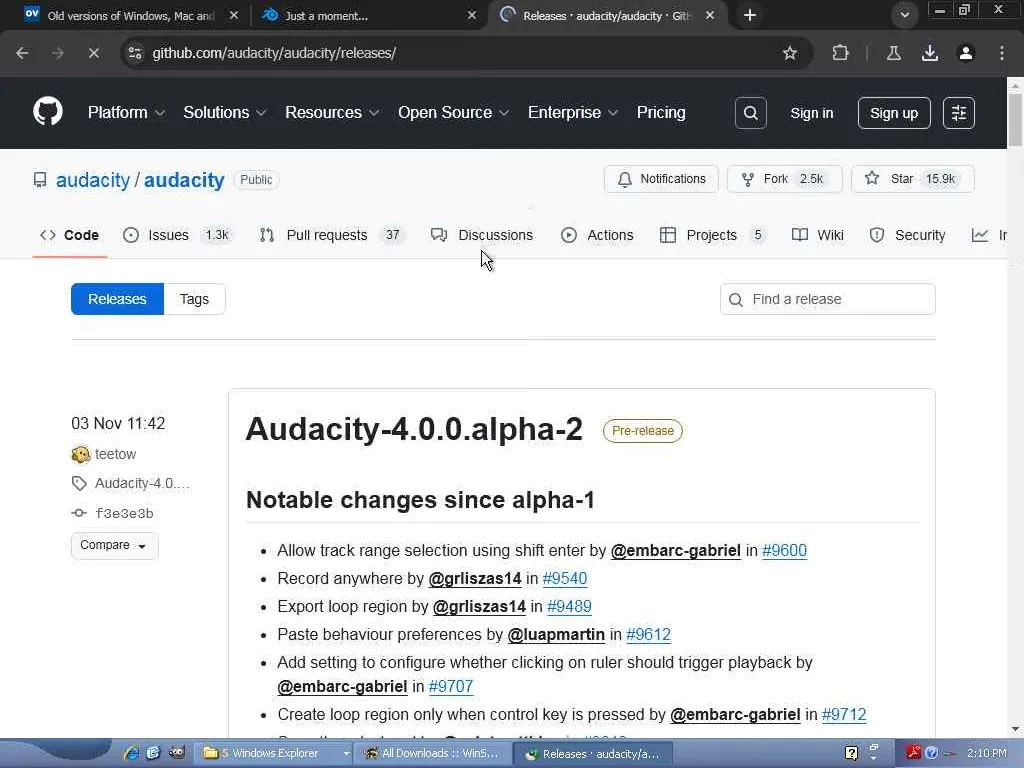
Task: Go back to the previous page
Action: 22,53
